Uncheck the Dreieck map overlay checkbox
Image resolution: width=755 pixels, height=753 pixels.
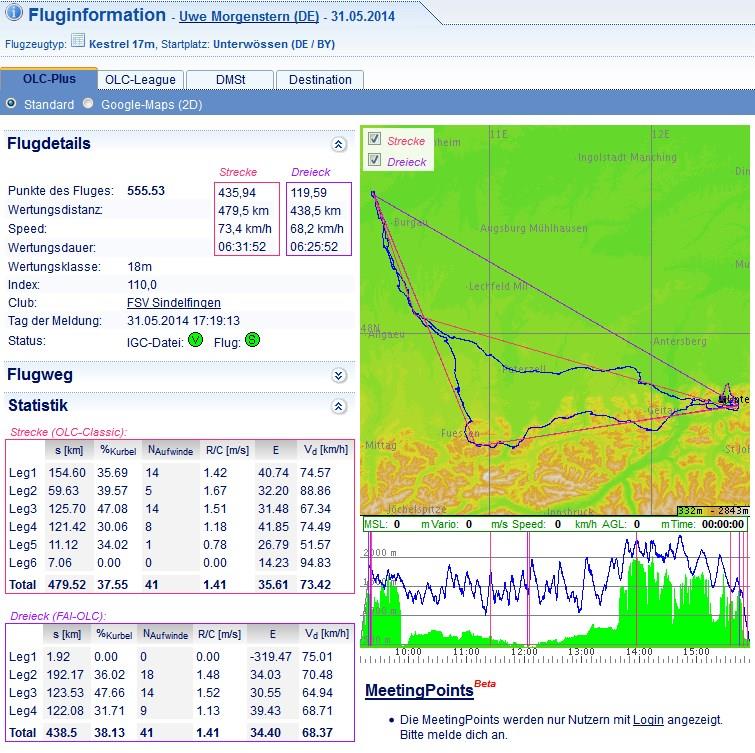click(374, 160)
